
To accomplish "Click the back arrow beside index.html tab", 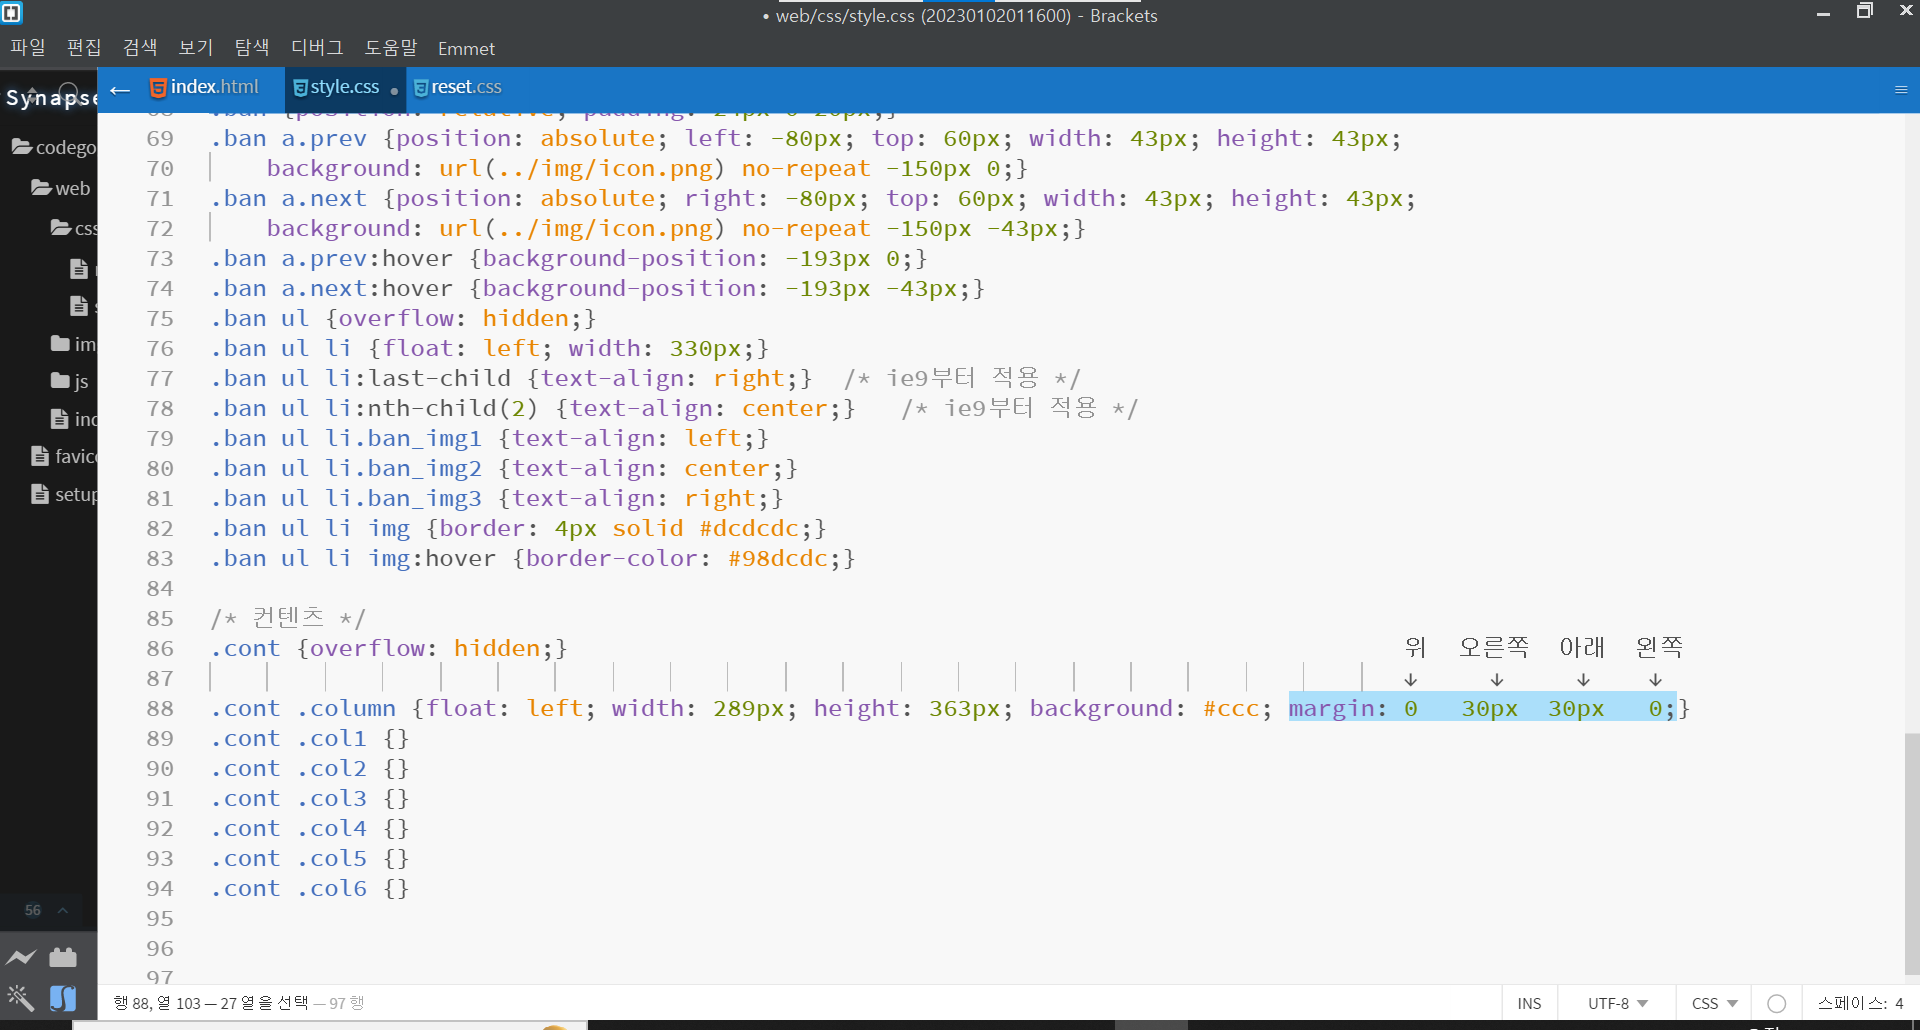I will click(x=120, y=90).
